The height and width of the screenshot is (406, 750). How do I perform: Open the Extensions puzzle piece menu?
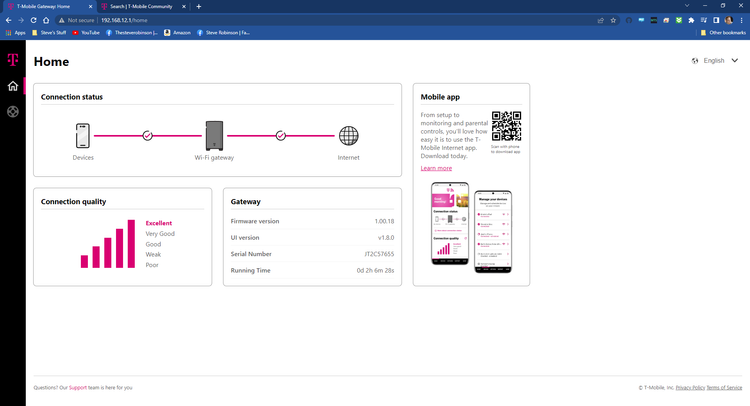(x=691, y=20)
